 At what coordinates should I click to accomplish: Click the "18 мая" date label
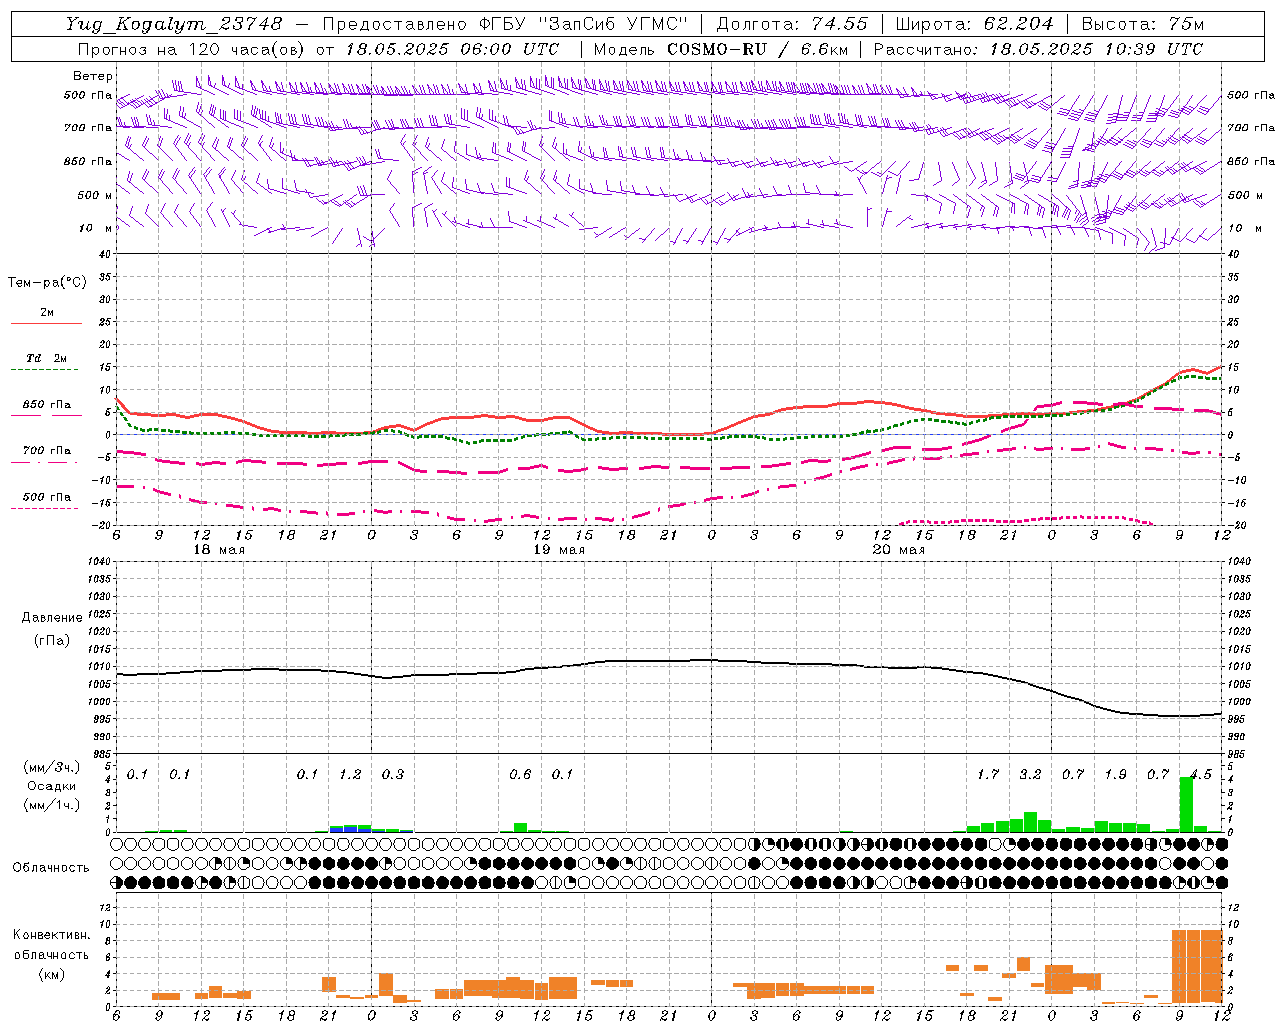218,550
